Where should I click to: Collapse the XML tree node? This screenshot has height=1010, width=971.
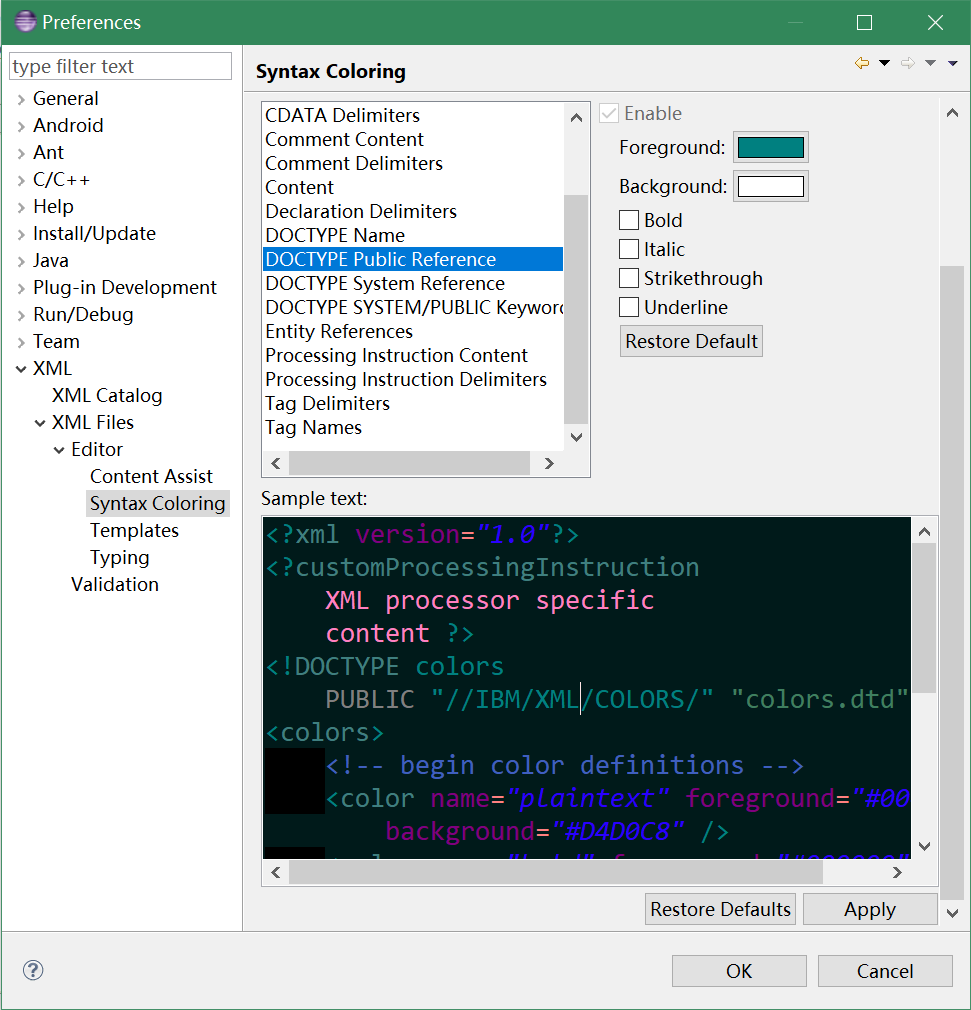pos(21,369)
